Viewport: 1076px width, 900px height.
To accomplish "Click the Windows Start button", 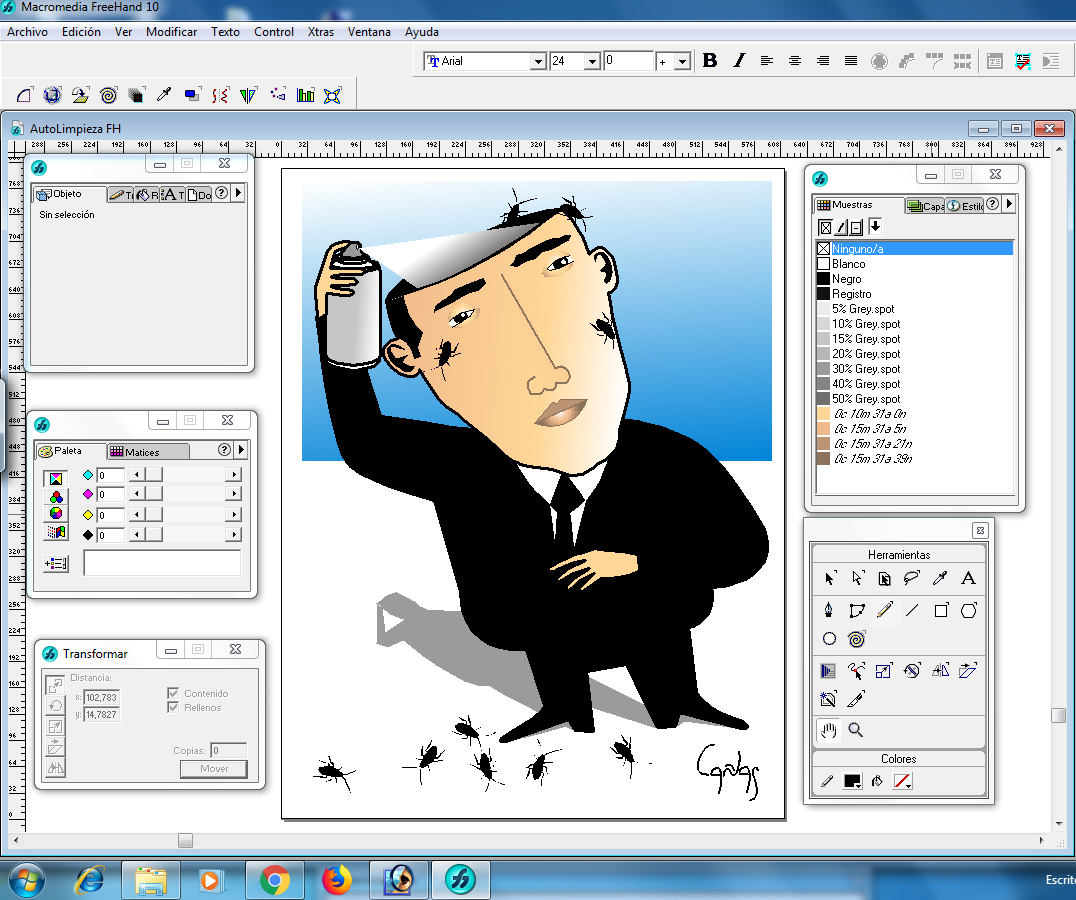I will pos(27,880).
